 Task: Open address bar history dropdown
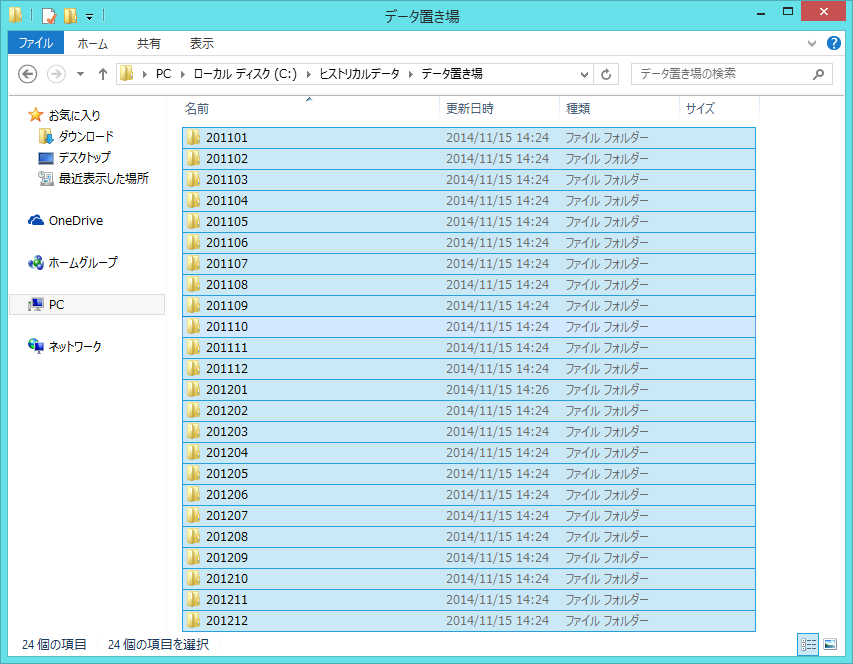pyautogui.click(x=585, y=74)
